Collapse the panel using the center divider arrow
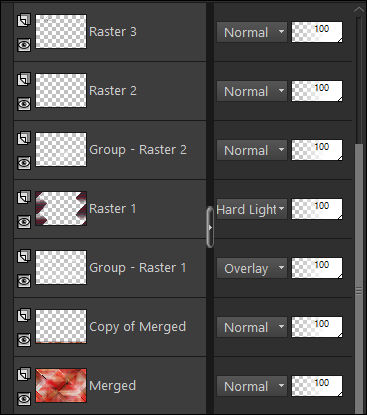Viewport: 367px width, 415px height. click(x=210, y=227)
